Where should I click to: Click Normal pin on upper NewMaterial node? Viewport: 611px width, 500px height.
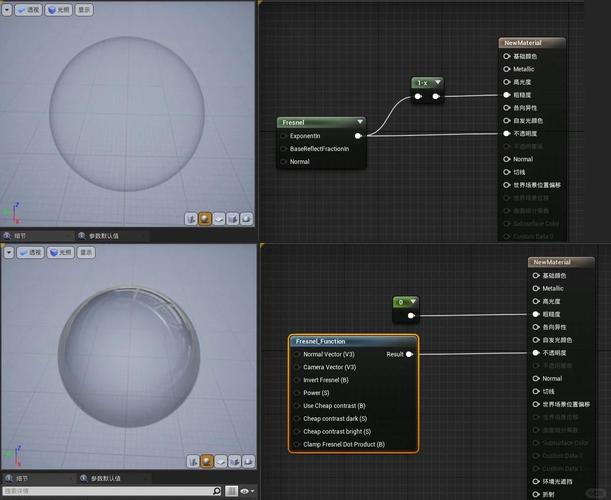(507, 159)
